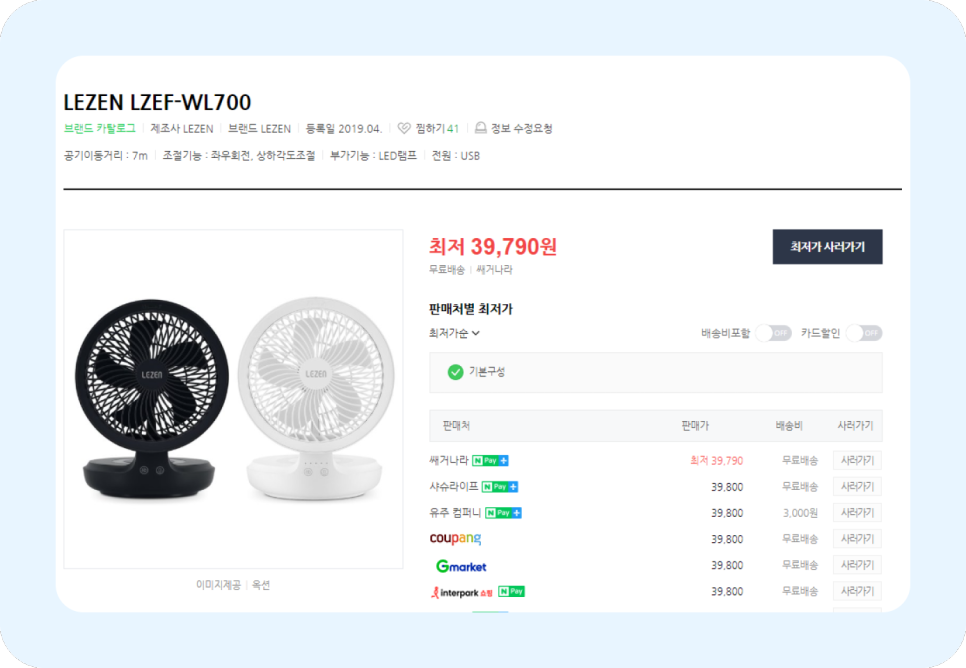This screenshot has height=668, width=966.
Task: Expand the 최저가순 sort dropdown
Action: point(454,333)
